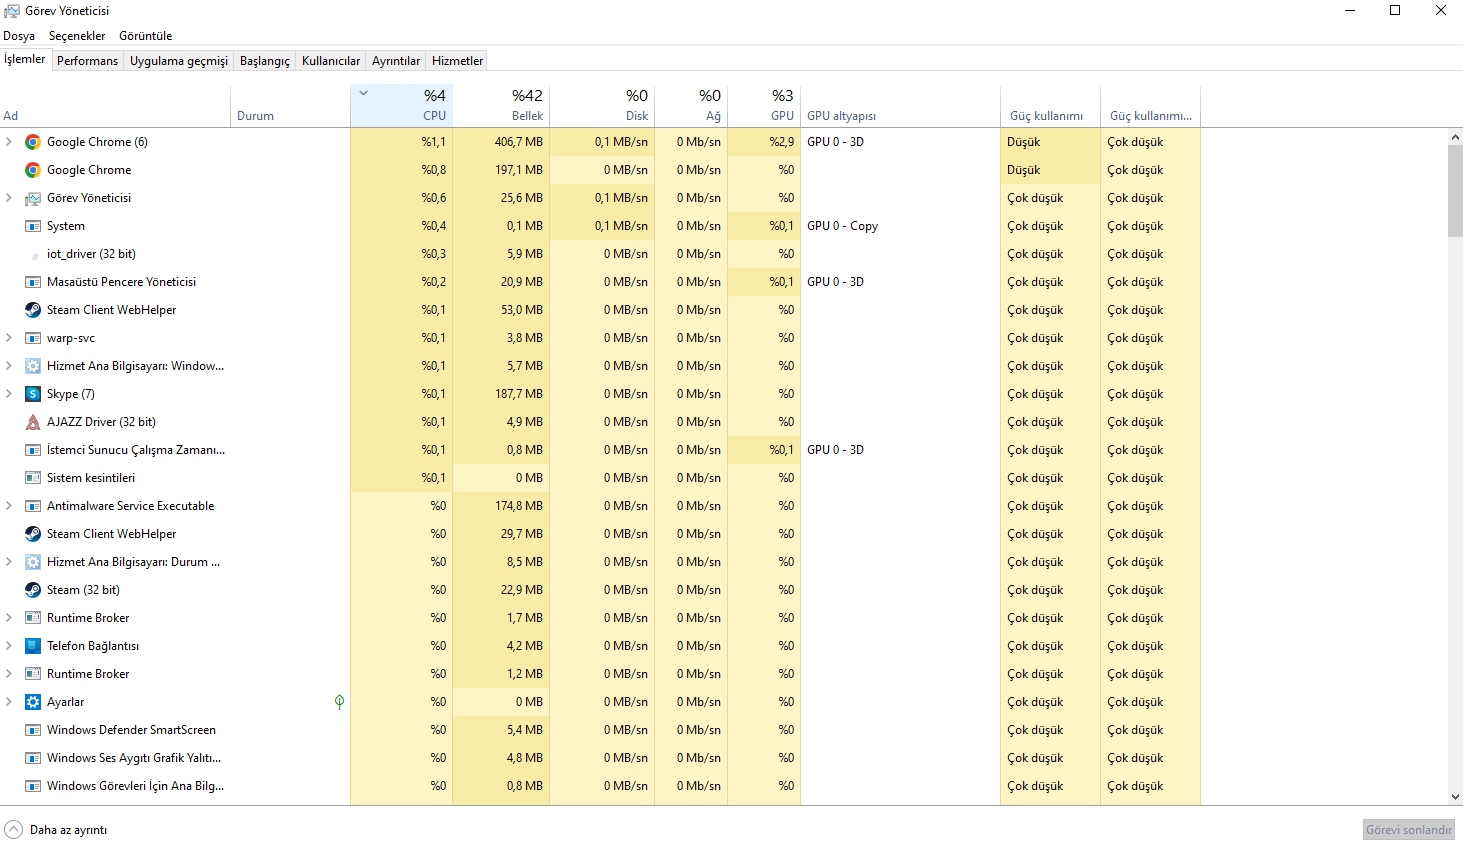Click the Steam (32 bit) icon
Screen dimensions: 1463x847
(x=33, y=590)
